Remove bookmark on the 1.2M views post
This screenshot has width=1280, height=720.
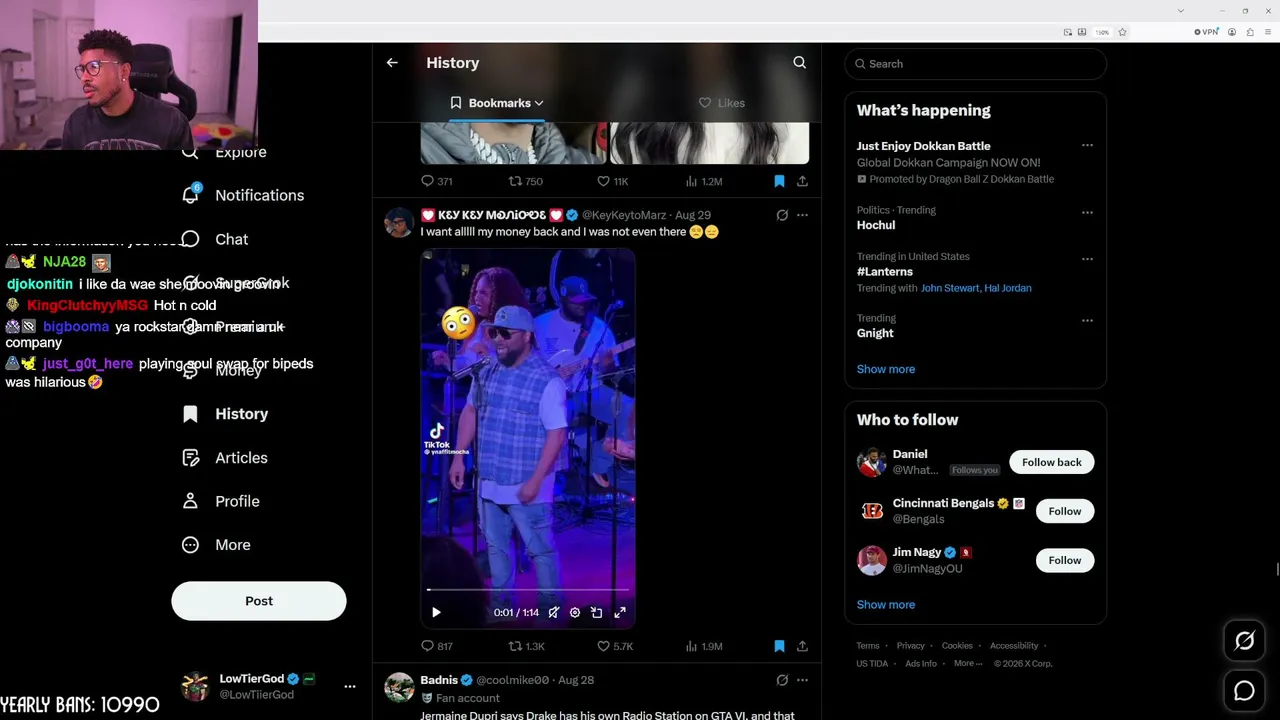click(x=779, y=181)
